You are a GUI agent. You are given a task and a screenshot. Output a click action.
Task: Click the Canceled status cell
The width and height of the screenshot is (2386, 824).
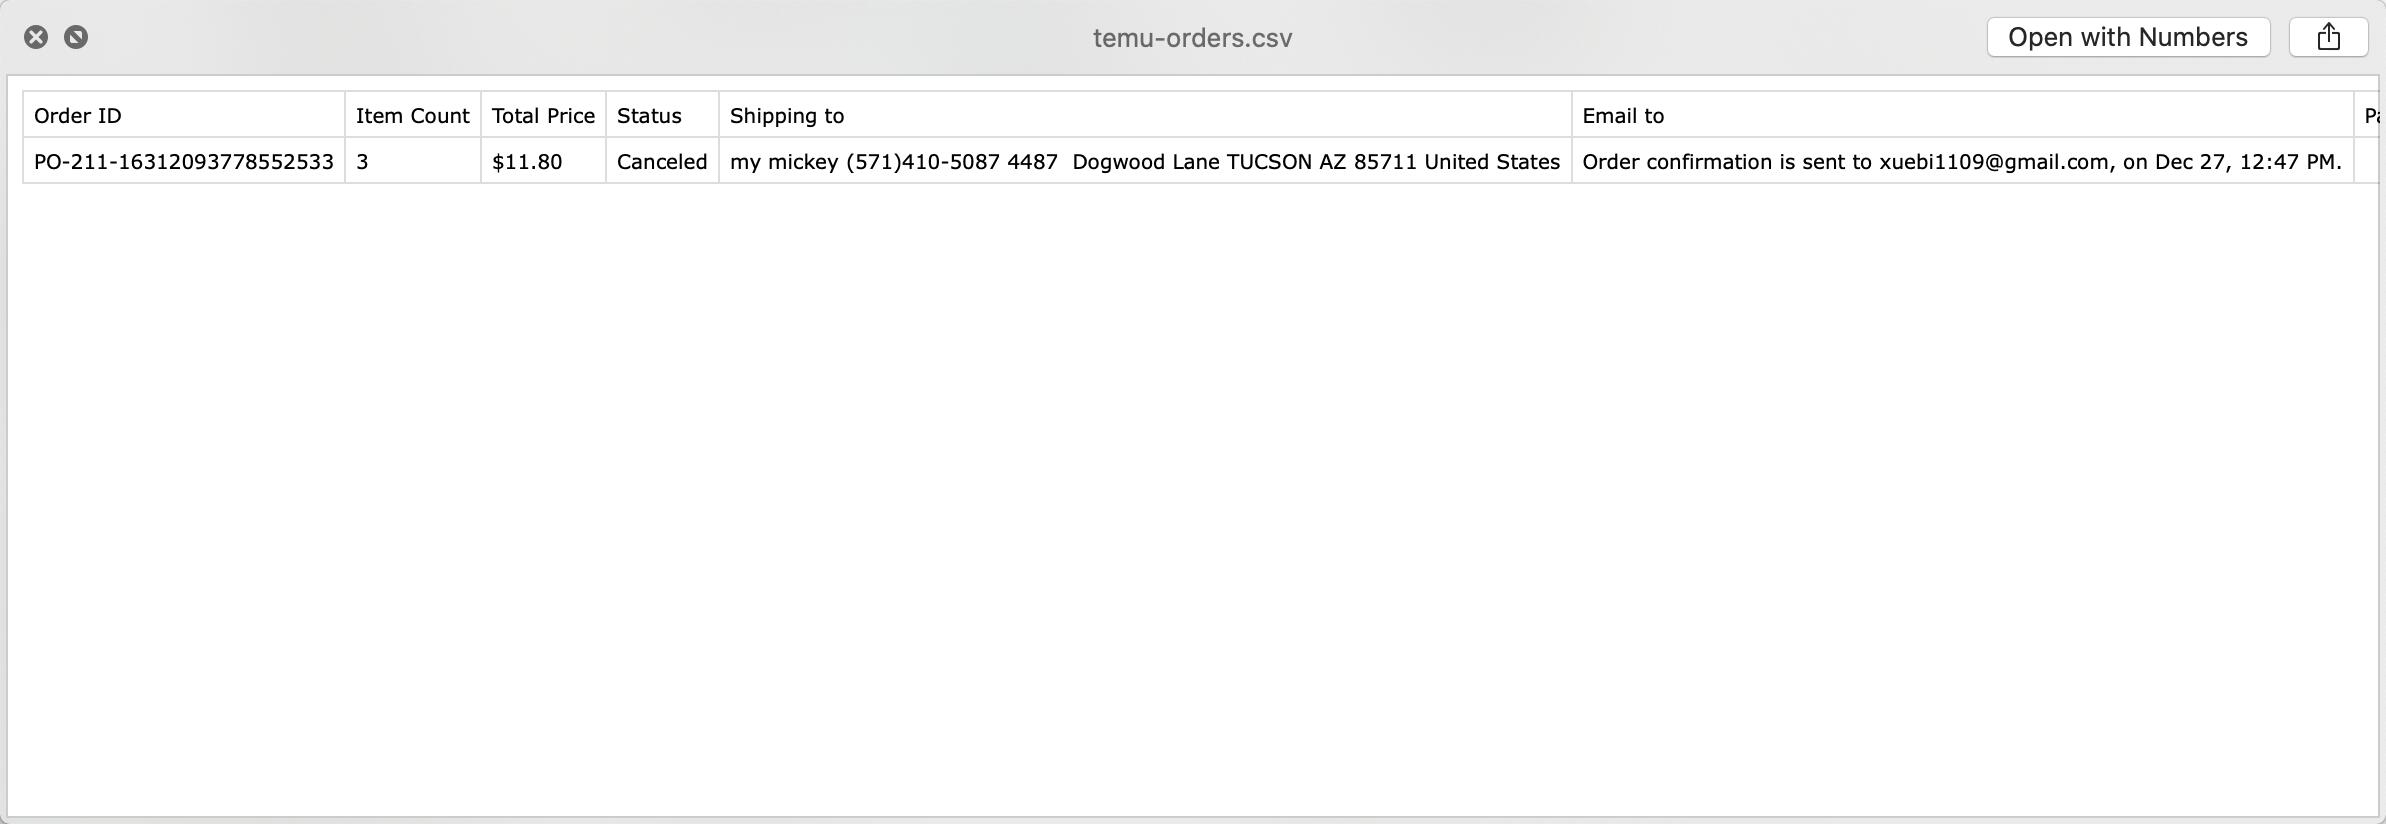click(x=662, y=162)
